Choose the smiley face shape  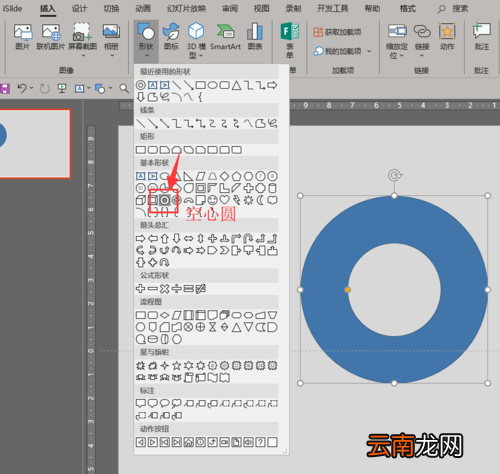point(212,200)
